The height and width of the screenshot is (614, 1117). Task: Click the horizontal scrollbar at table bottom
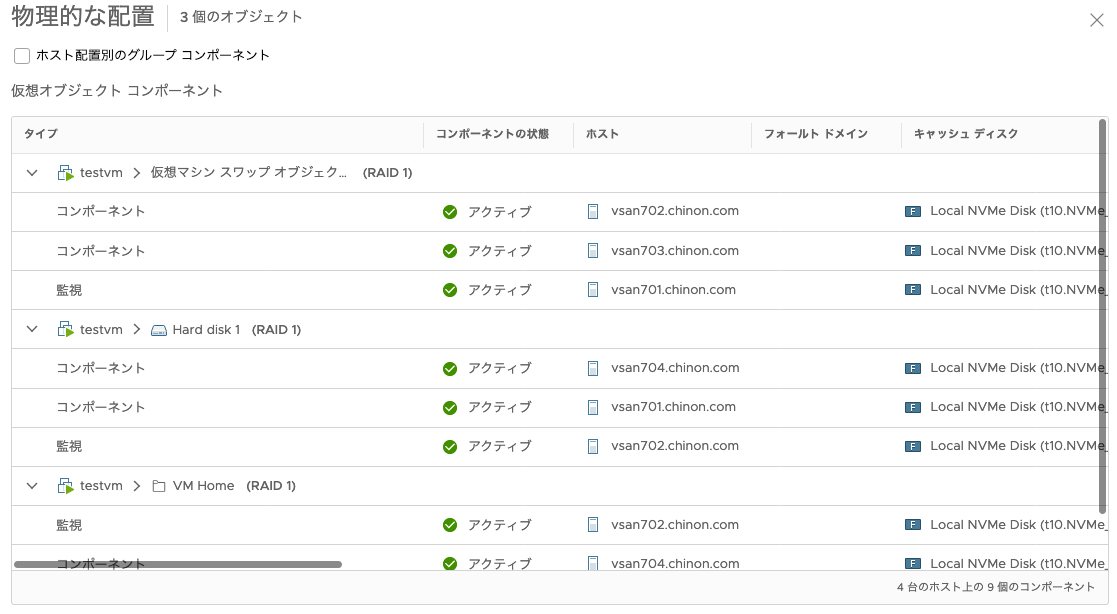[178, 565]
